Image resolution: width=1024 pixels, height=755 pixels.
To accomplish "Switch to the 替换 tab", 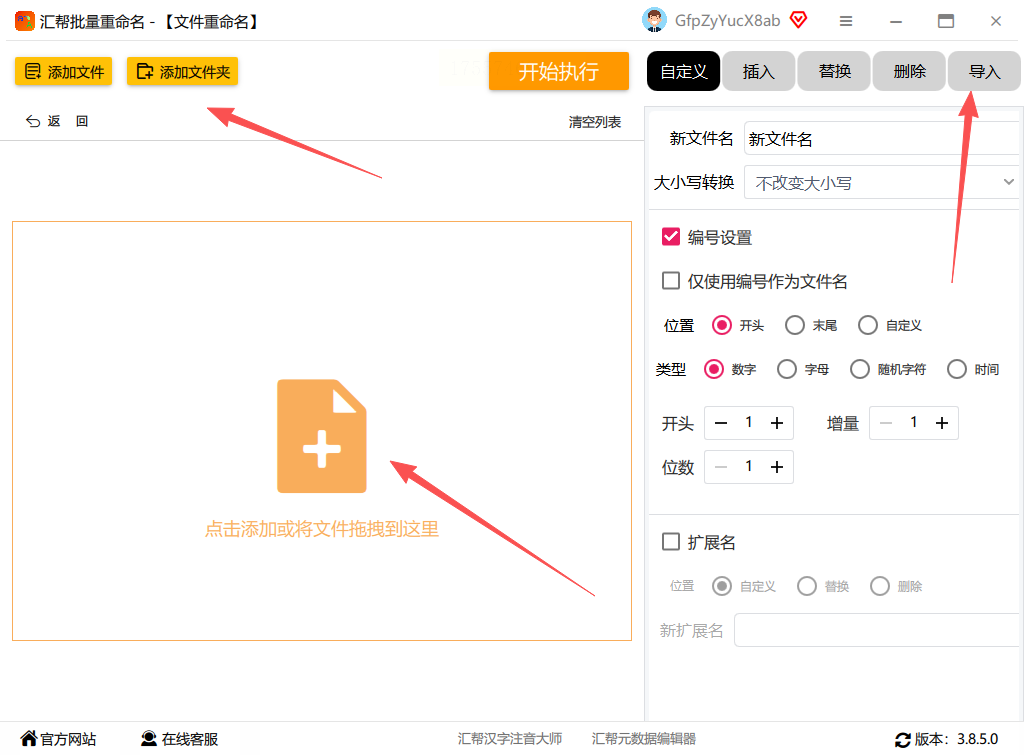I will pos(834,71).
